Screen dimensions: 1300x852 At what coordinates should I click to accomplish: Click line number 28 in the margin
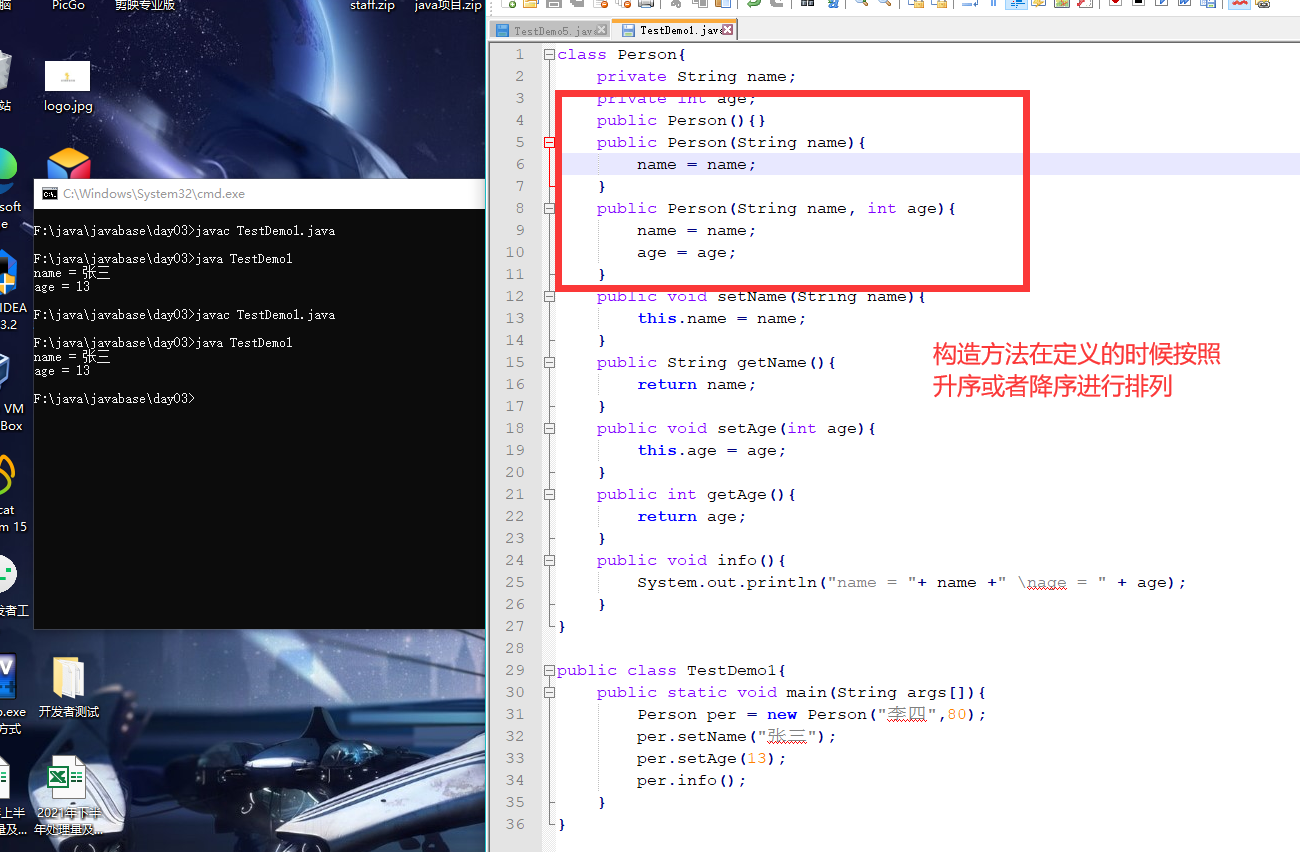pyautogui.click(x=515, y=648)
